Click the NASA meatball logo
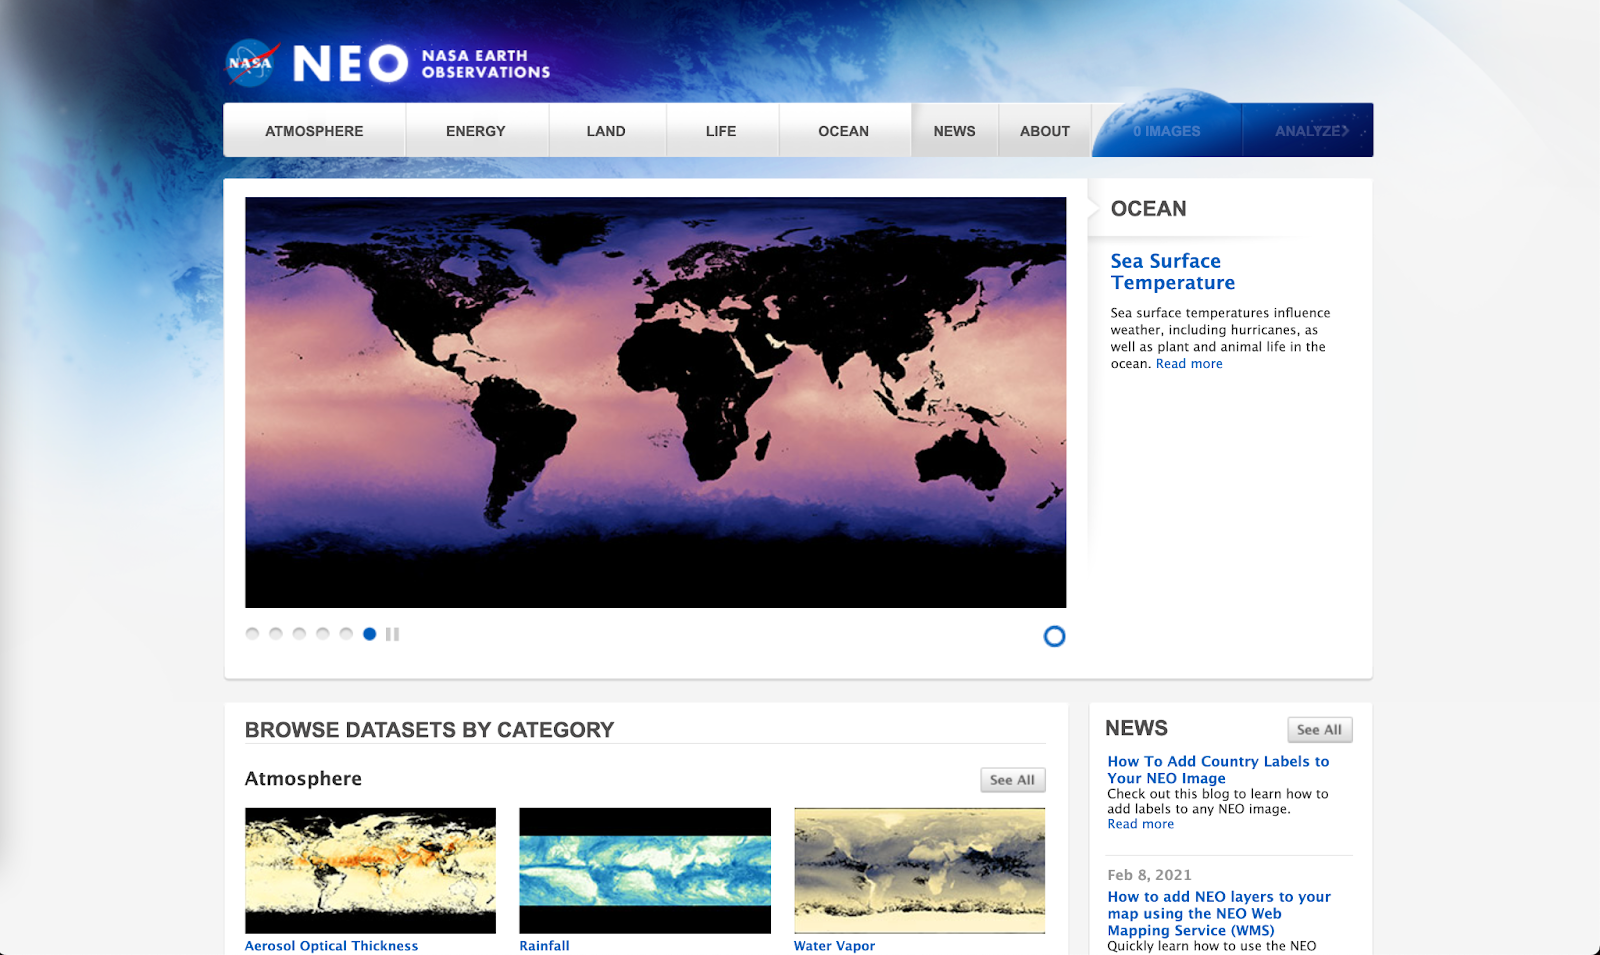Image resolution: width=1600 pixels, height=955 pixels. pyautogui.click(x=251, y=63)
